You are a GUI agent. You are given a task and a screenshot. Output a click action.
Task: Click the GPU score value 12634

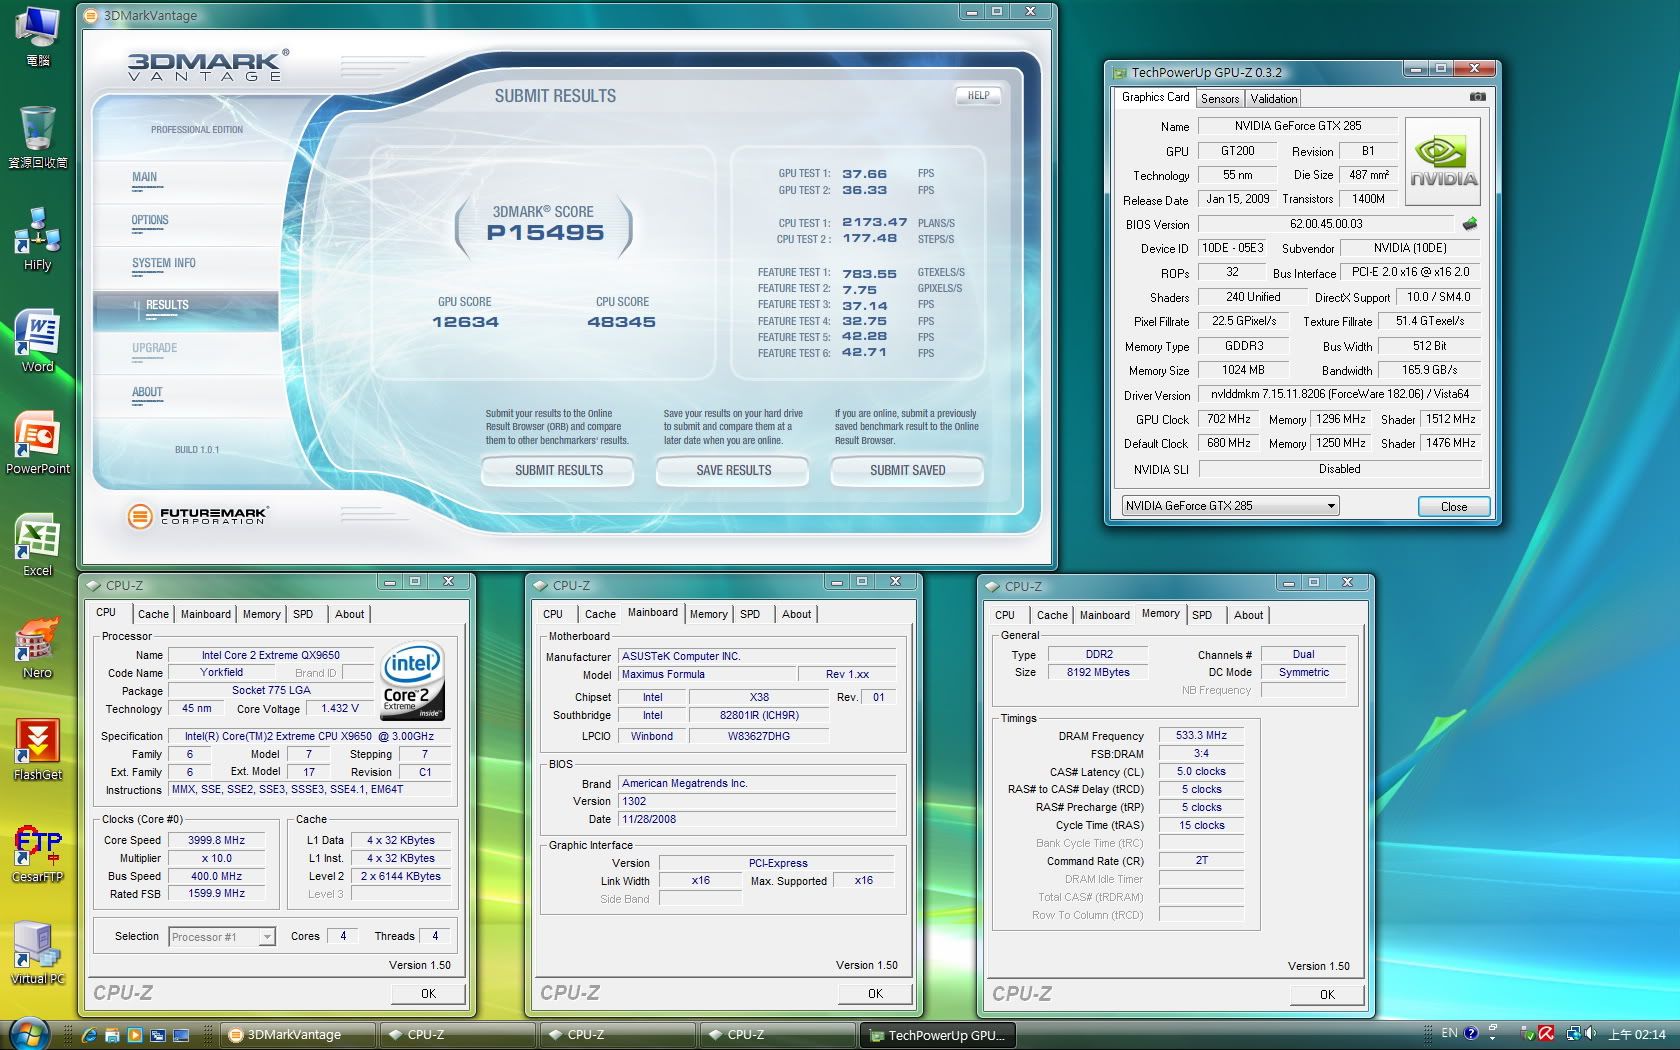(465, 322)
